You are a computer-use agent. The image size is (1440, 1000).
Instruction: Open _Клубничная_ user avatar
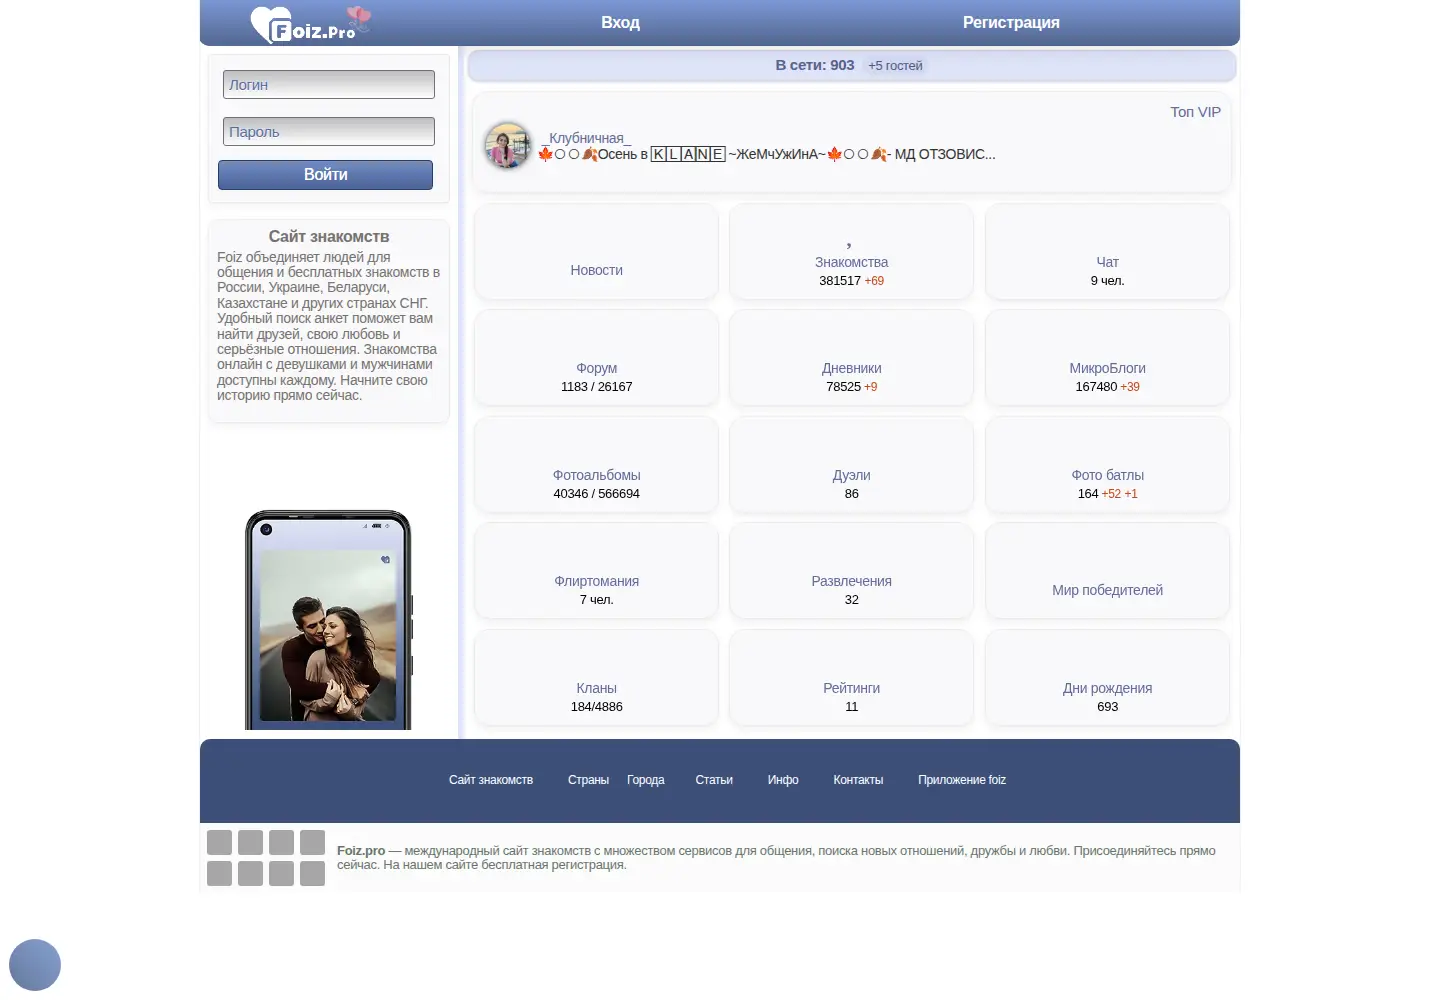coord(508,146)
